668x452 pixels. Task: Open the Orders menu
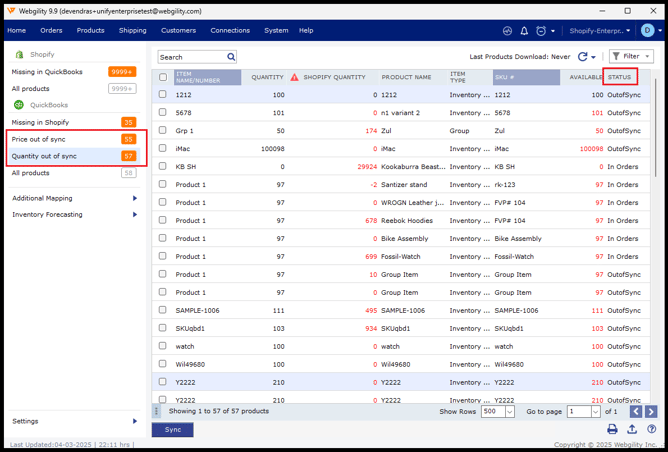tap(51, 31)
